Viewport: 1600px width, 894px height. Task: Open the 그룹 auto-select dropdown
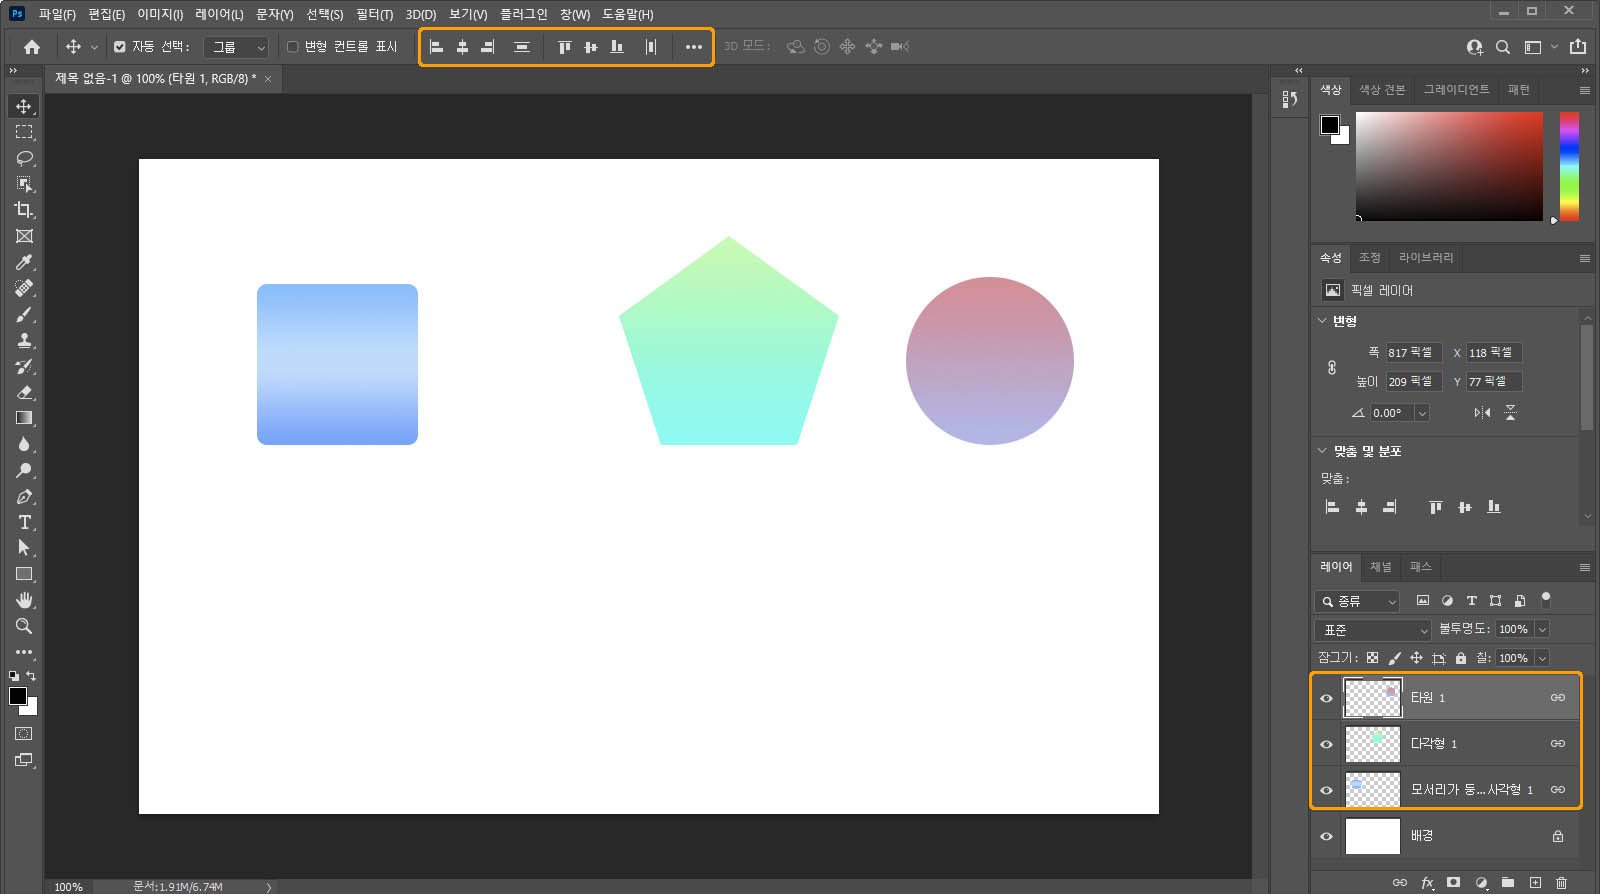click(237, 47)
